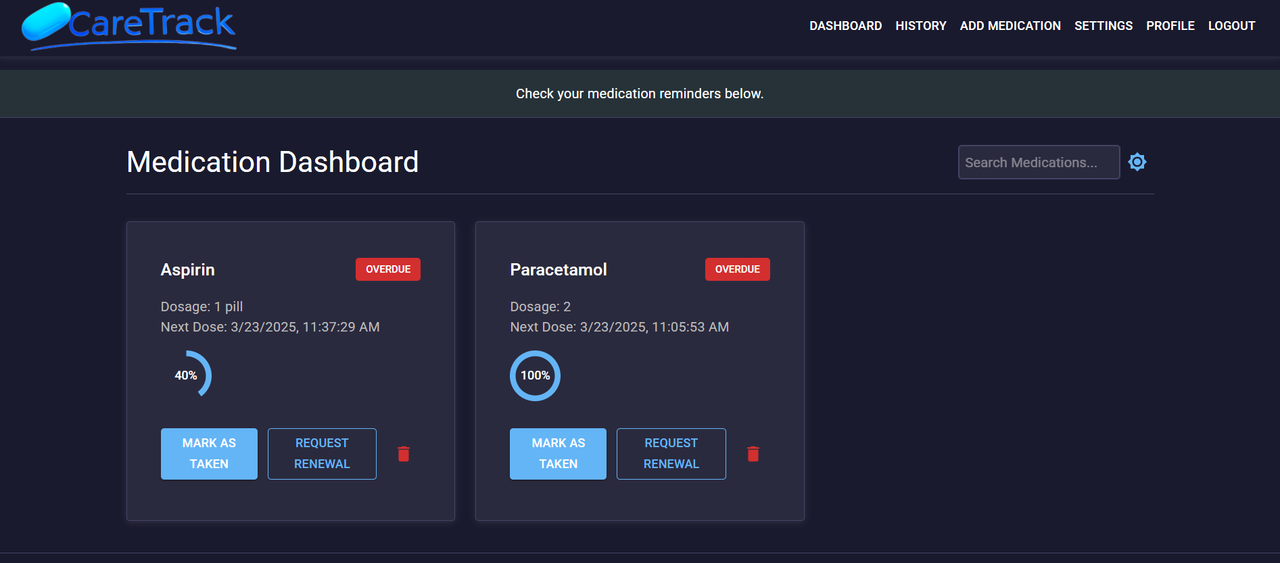Click the Search Medications input field
Screen dimensions: 1280x563
click(x=1039, y=162)
